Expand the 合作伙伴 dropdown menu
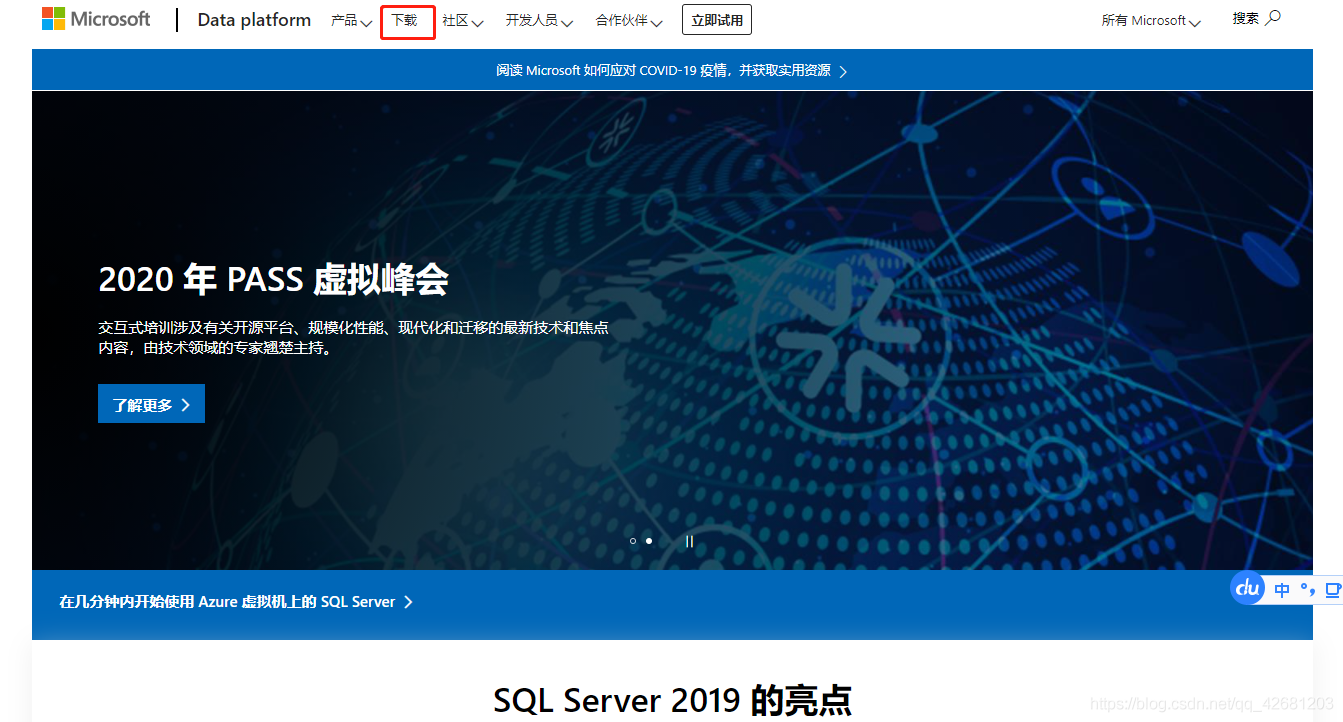Screen dimensions: 1343x722 [629, 20]
